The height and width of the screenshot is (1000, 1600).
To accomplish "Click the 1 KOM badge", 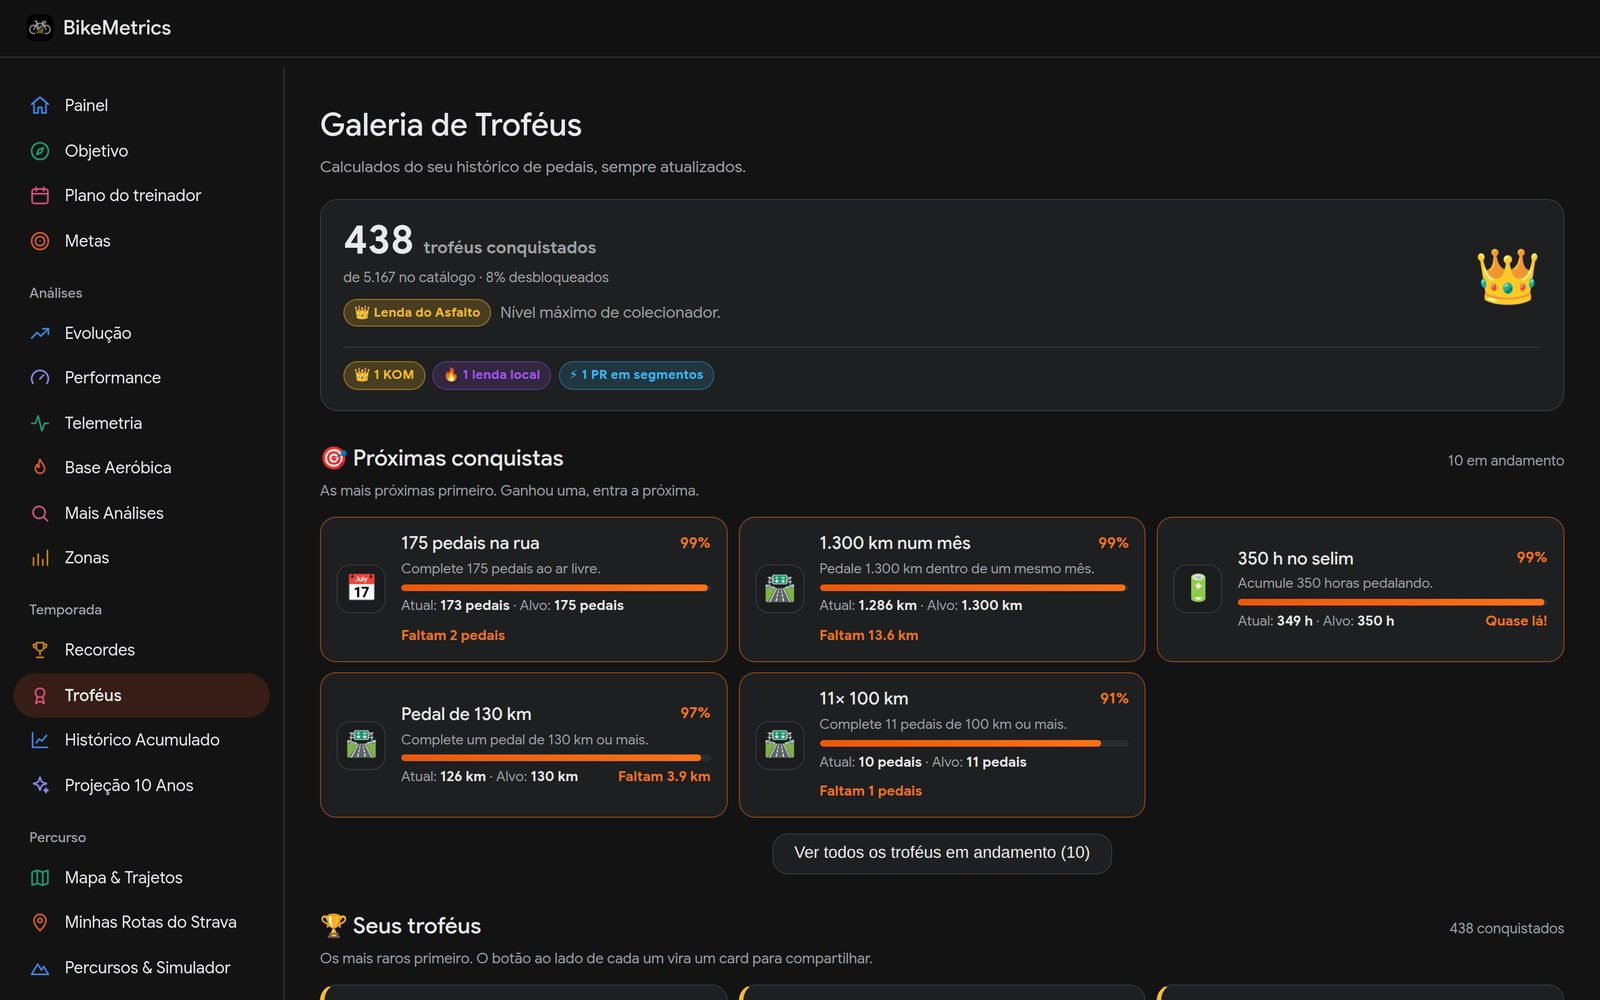I will (x=384, y=375).
